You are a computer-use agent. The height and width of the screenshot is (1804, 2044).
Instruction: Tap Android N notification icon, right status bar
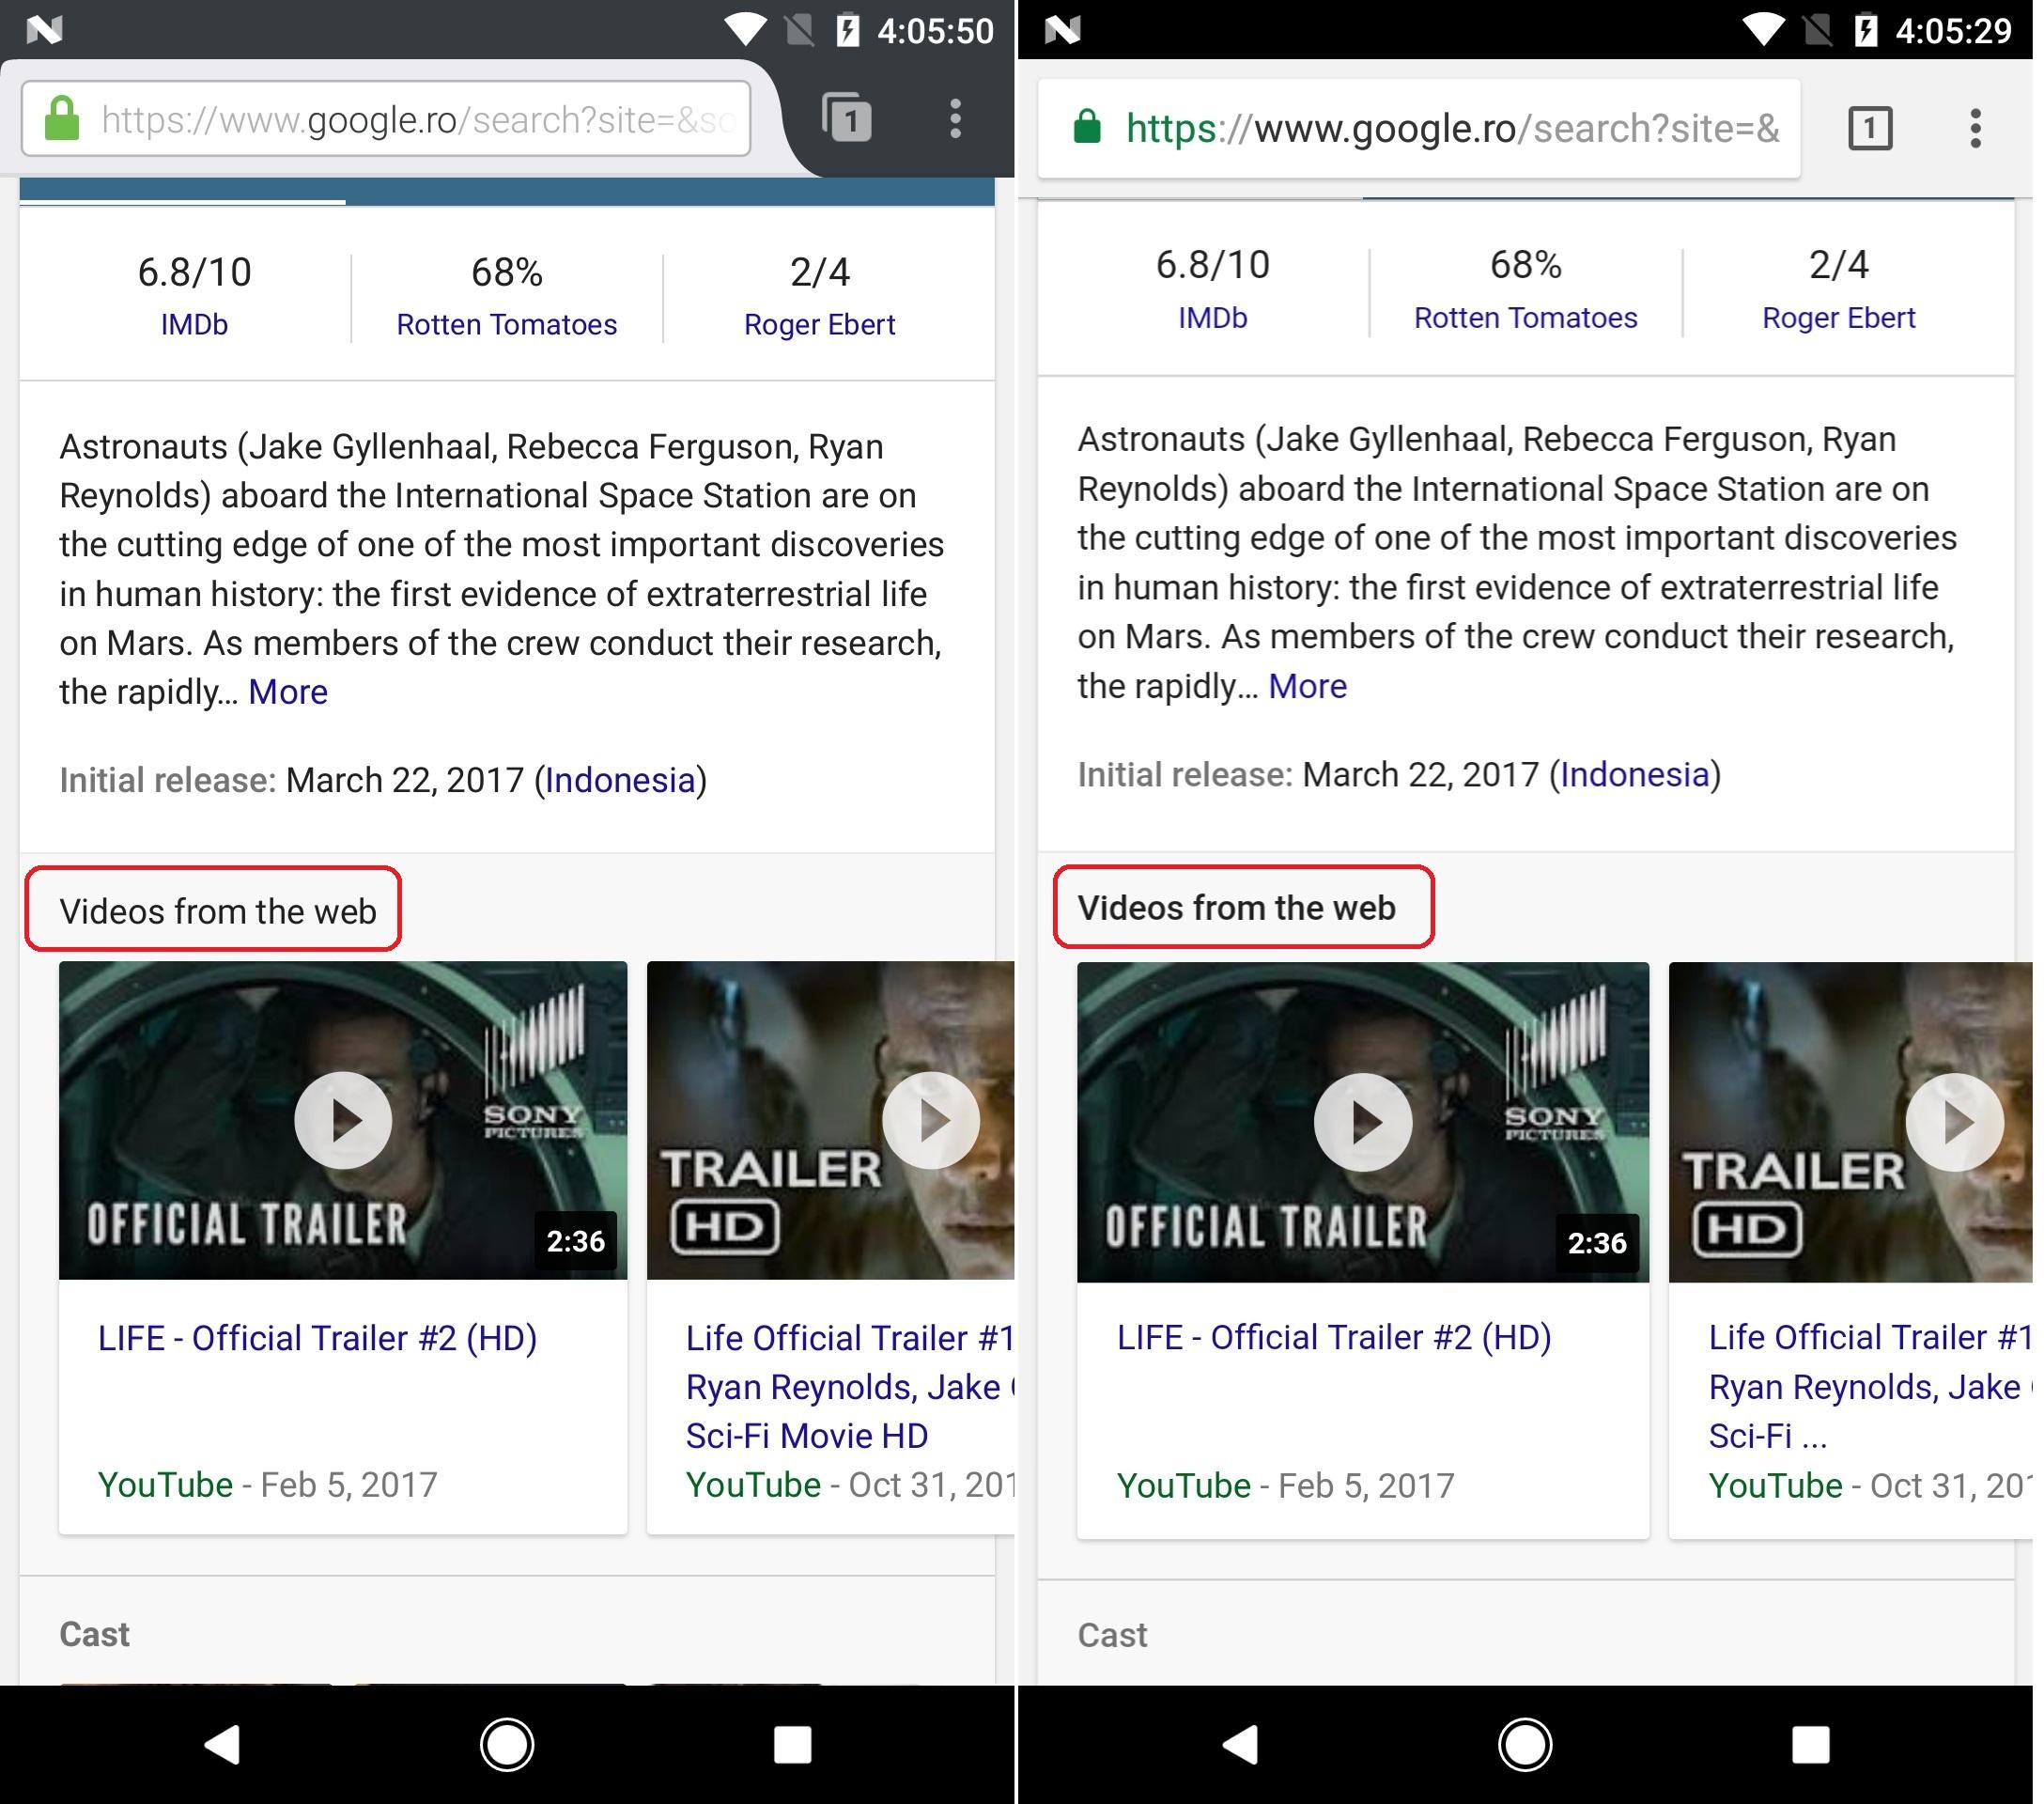(1062, 30)
